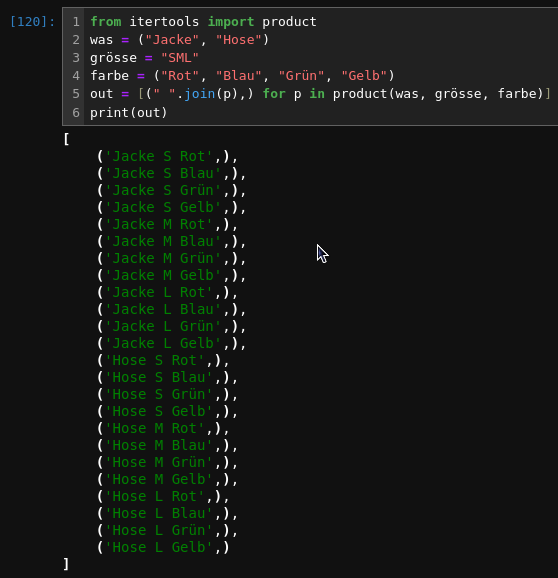The image size is (558, 578).
Task: Click the closing bracket of the output
Action: click(x=66, y=564)
